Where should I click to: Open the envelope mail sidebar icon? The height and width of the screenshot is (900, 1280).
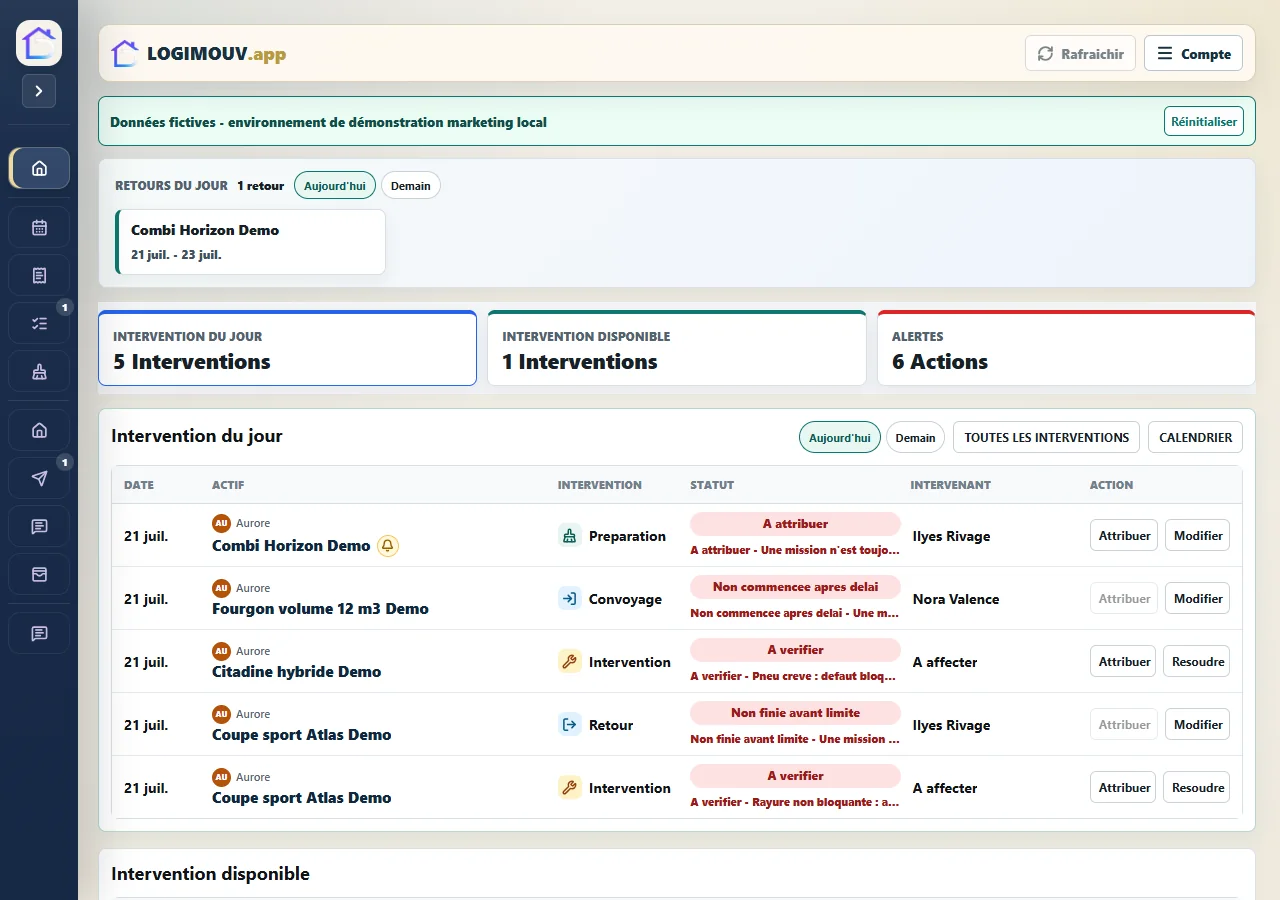click(x=40, y=574)
